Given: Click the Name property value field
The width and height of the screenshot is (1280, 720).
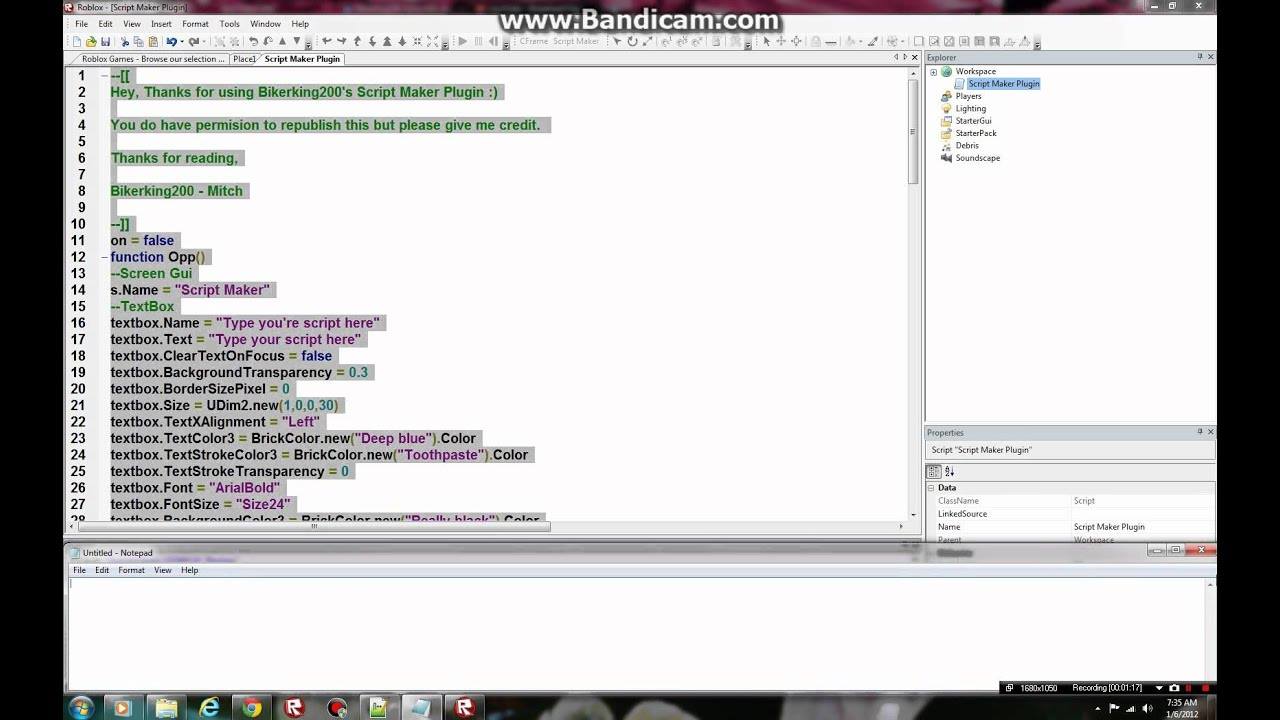Looking at the screenshot, I should point(1142,527).
